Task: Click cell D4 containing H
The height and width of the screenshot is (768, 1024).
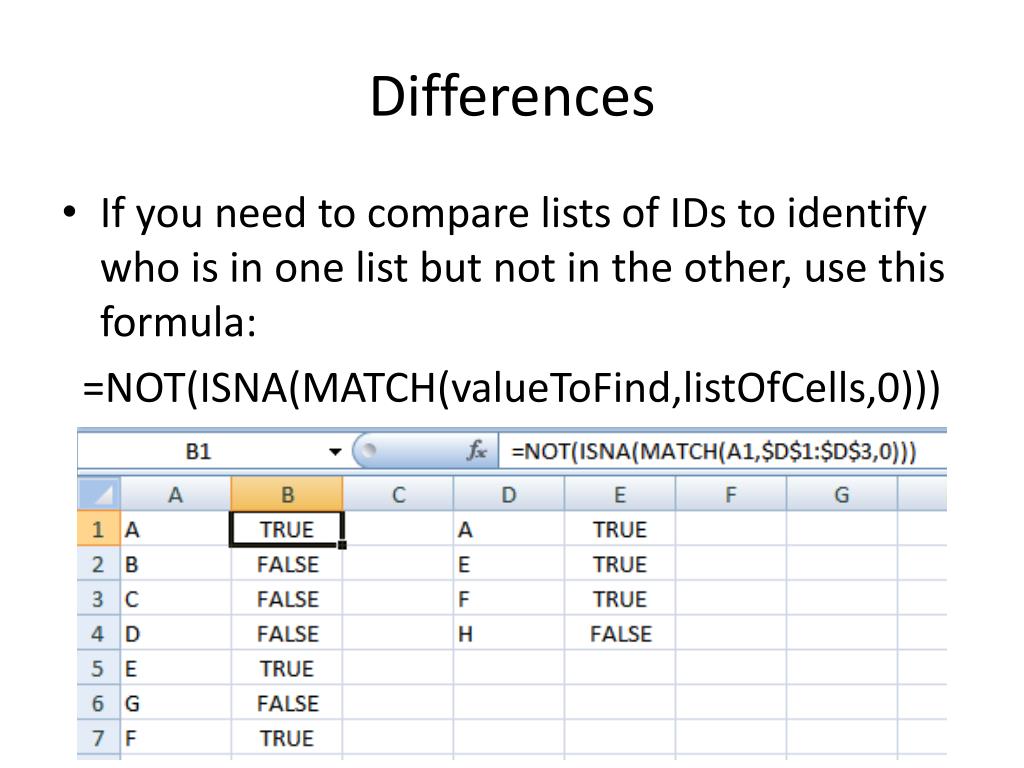Action: coord(509,633)
